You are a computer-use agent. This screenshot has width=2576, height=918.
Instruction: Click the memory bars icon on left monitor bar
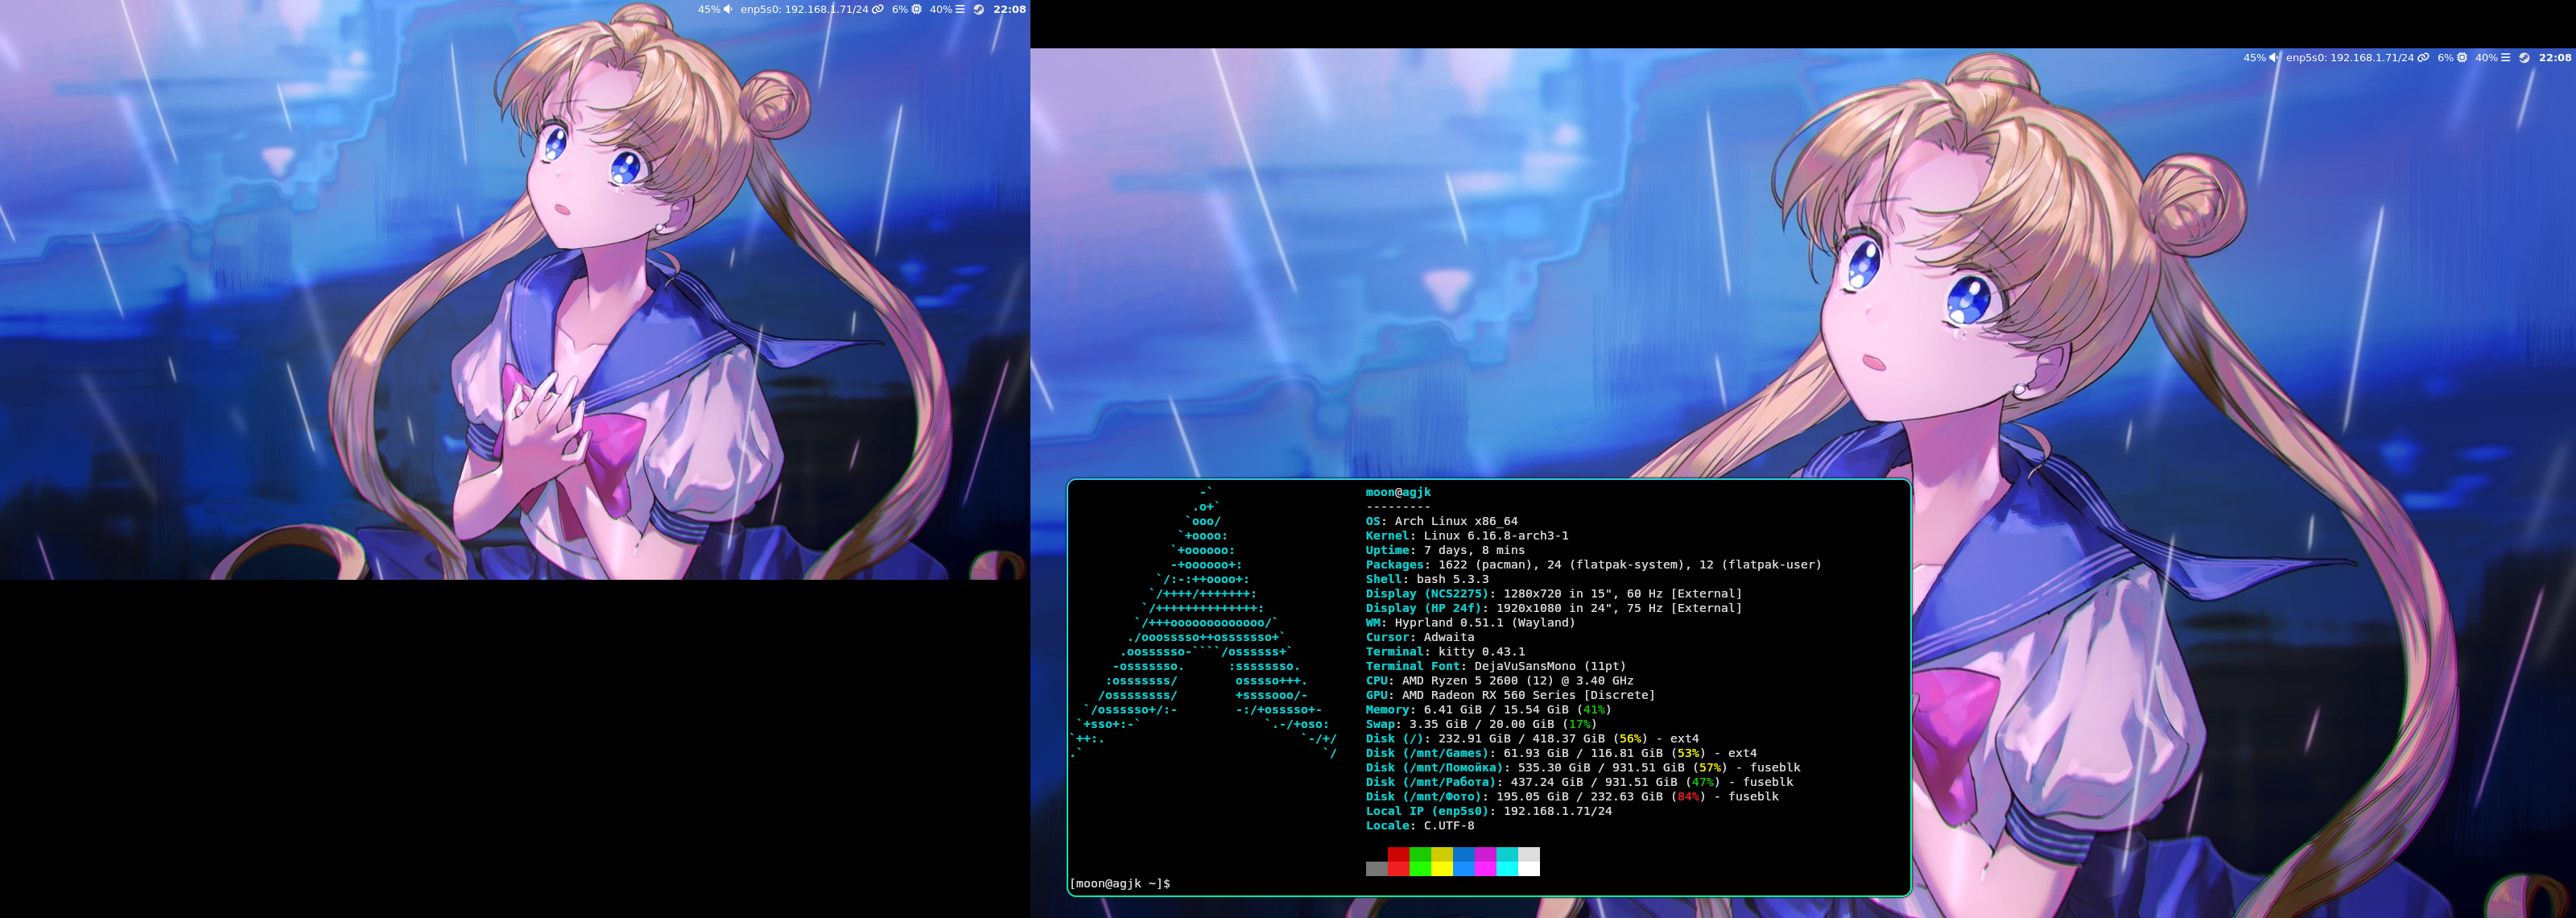(x=960, y=9)
